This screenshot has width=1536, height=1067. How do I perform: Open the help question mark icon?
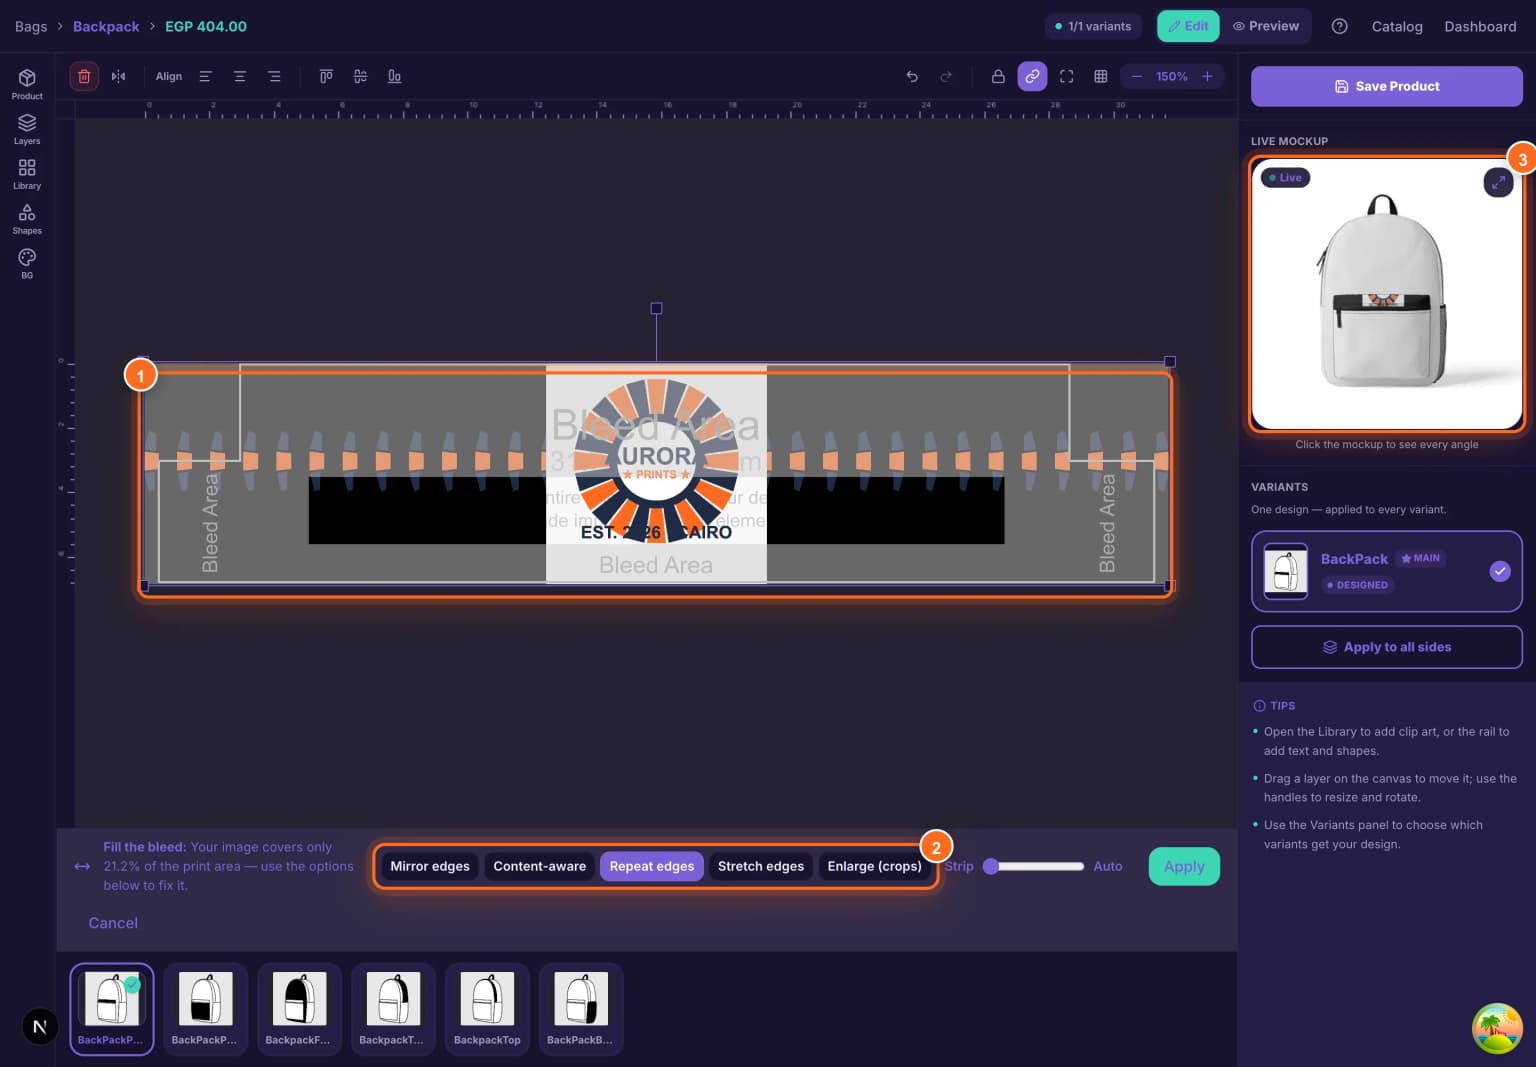tap(1339, 26)
